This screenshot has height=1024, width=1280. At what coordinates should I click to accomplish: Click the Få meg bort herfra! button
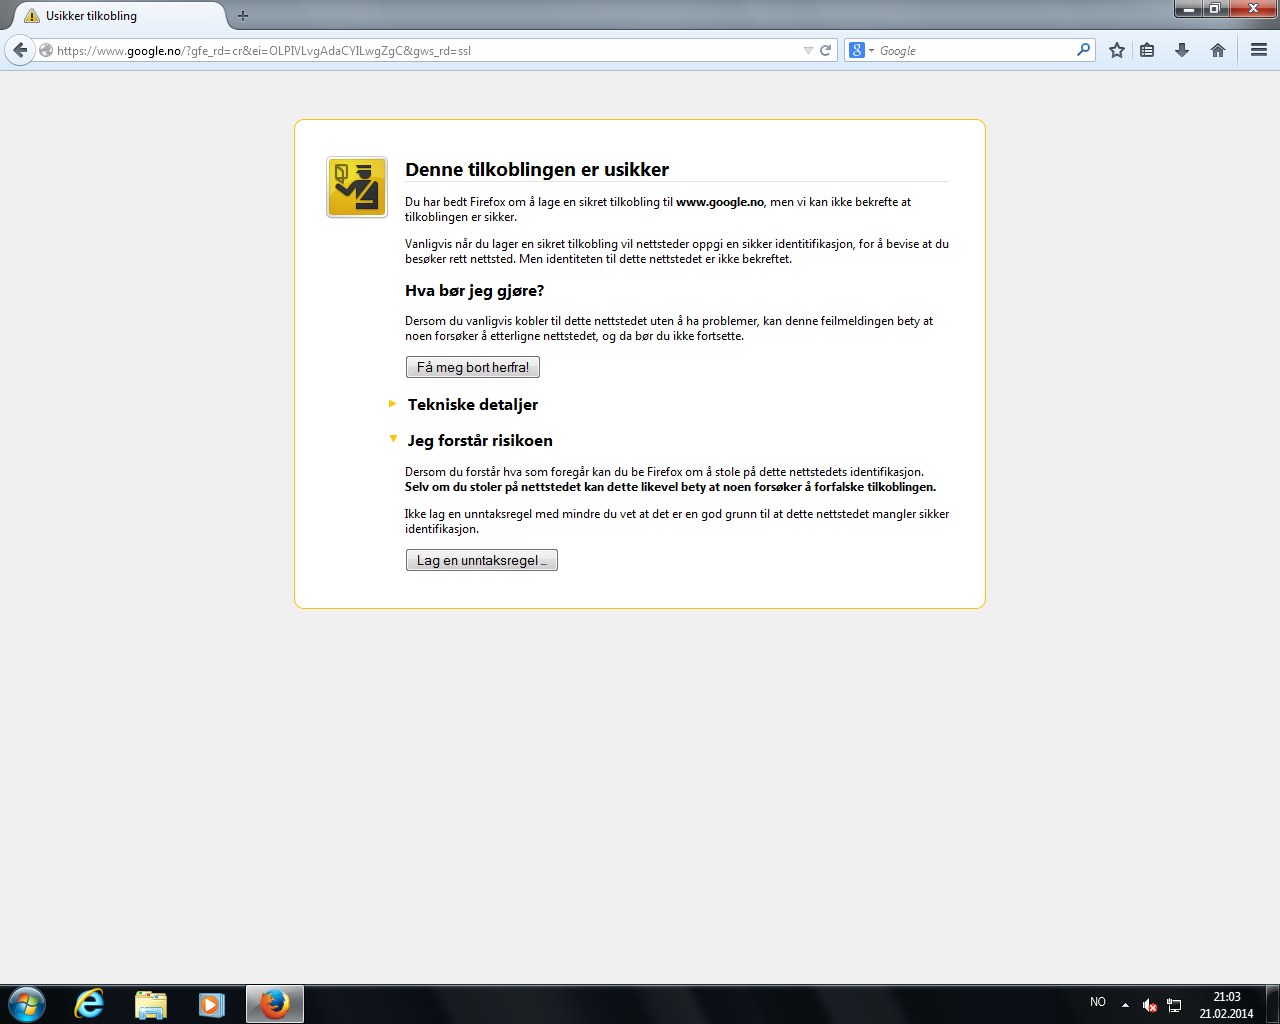tap(473, 367)
